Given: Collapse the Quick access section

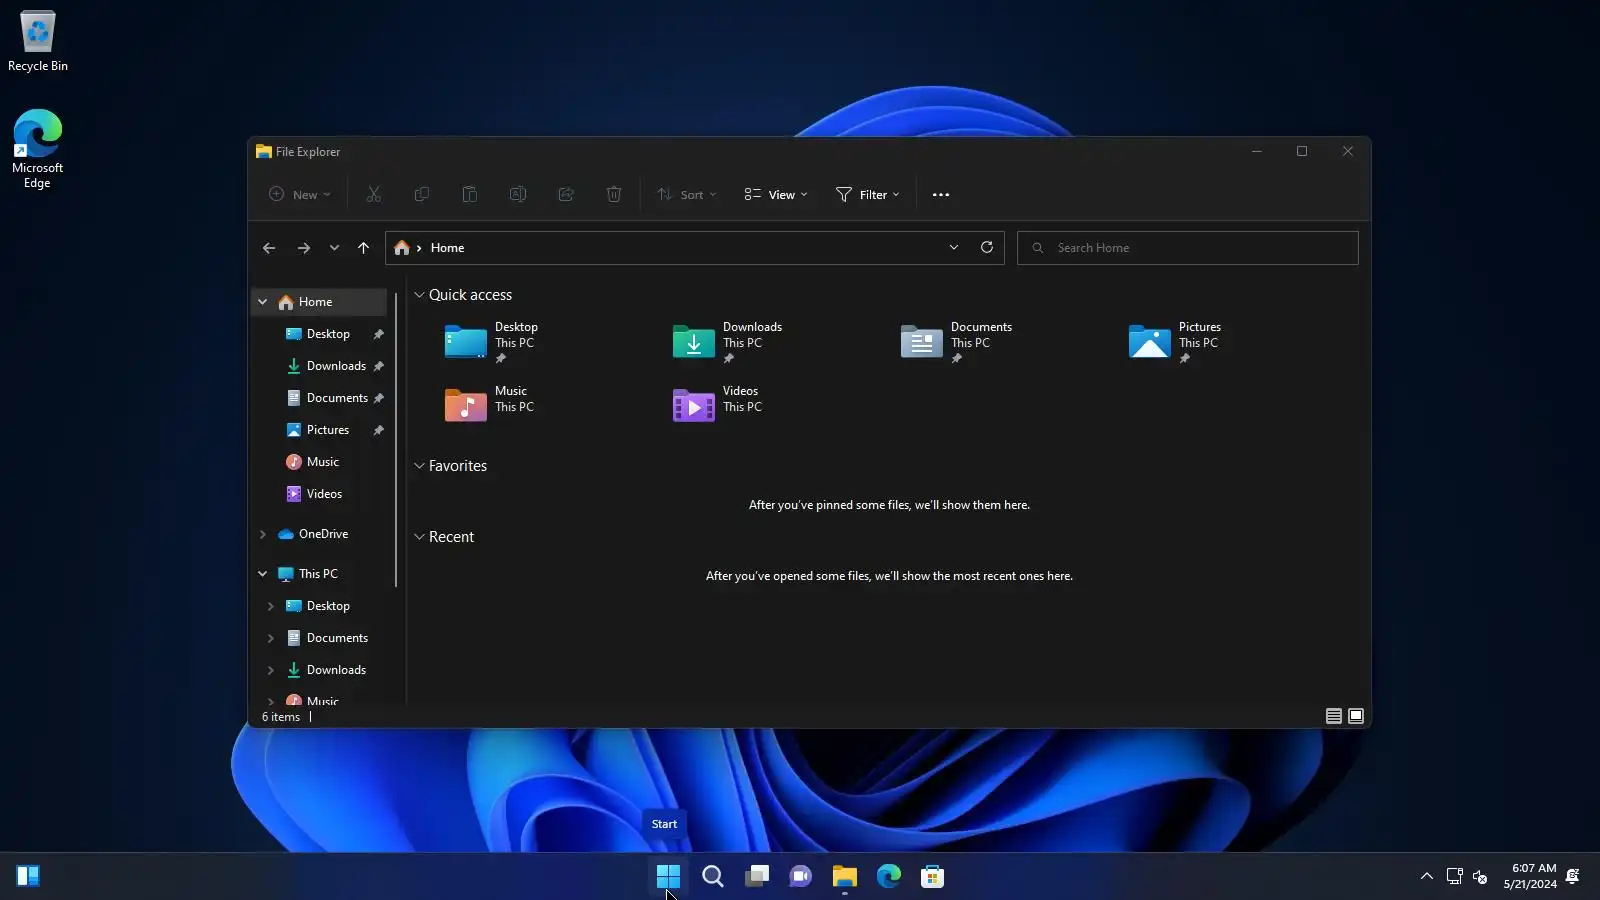Looking at the screenshot, I should tap(420, 295).
